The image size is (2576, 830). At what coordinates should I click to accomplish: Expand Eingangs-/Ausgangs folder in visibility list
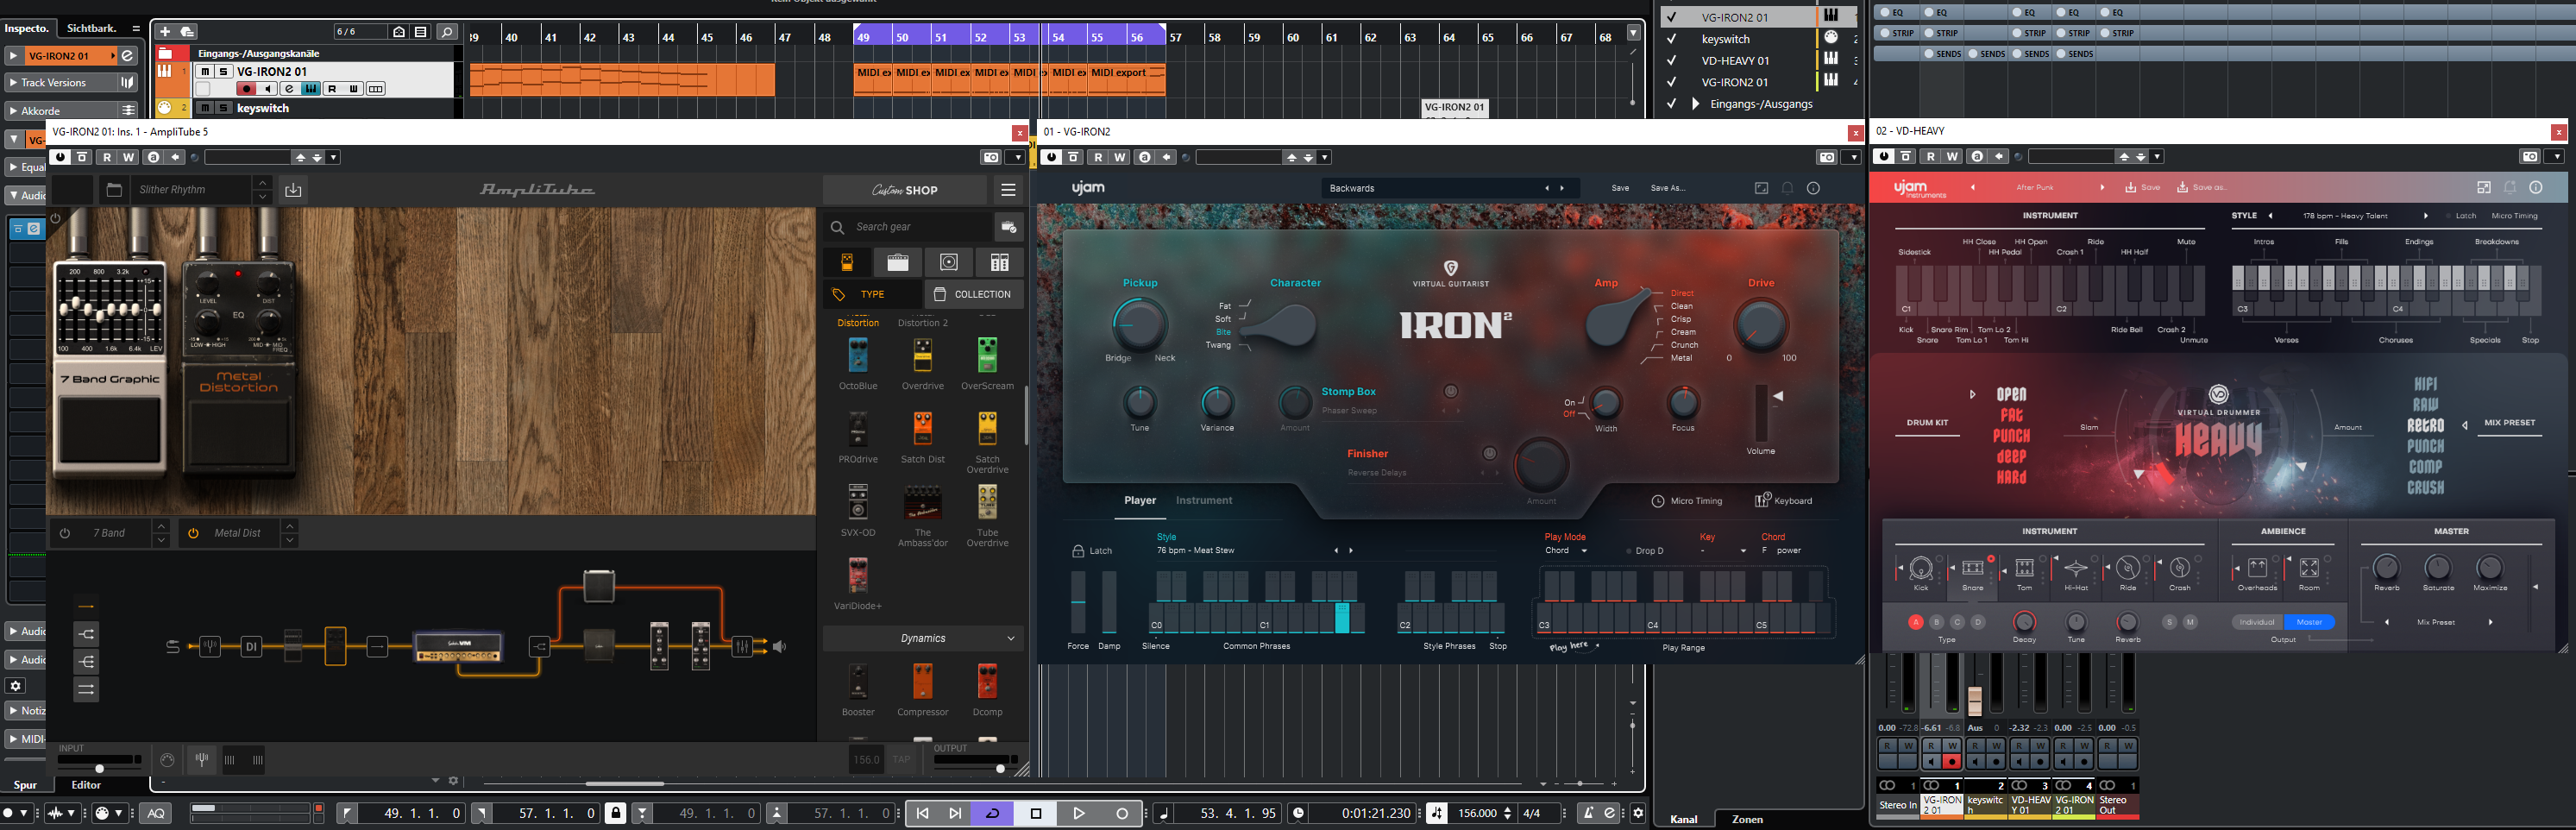click(x=1695, y=103)
